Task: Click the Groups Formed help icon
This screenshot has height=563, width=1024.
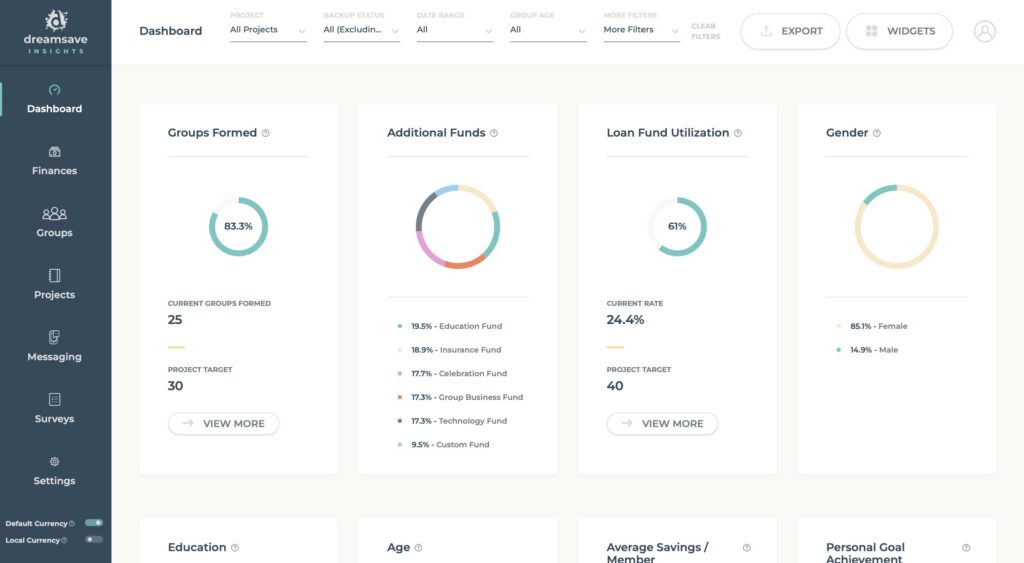Action: point(266,133)
